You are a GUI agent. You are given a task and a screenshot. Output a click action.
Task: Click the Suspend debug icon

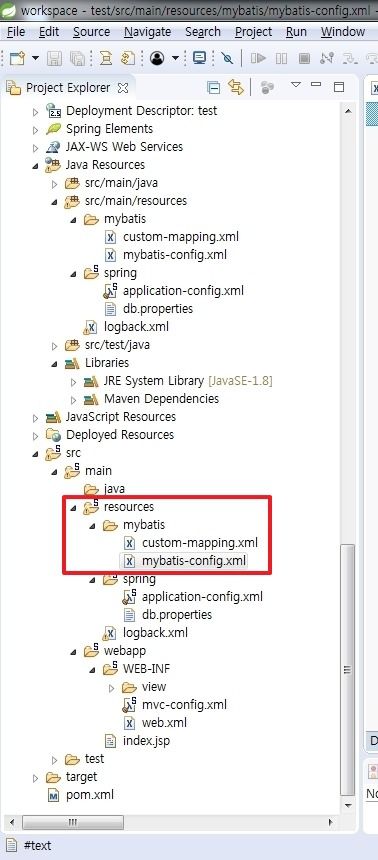(281, 58)
